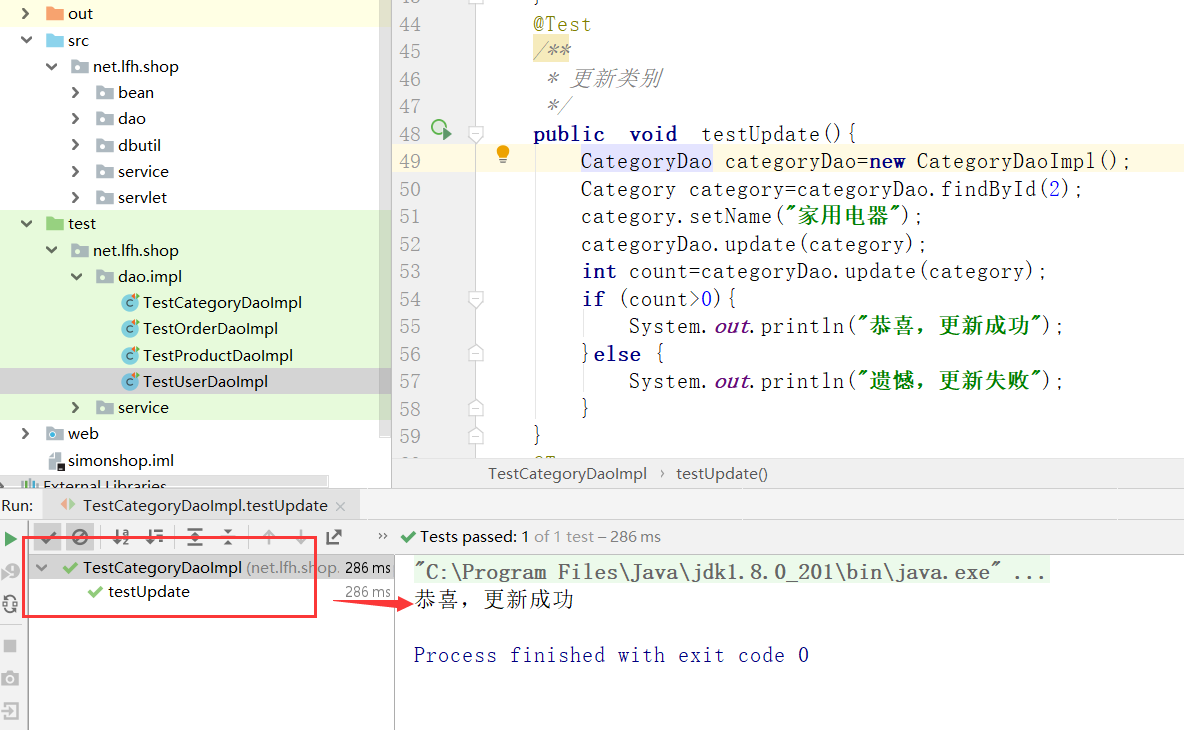This screenshot has width=1184, height=730.
Task: Click project tree horizontal scrollbar
Action: (166, 482)
